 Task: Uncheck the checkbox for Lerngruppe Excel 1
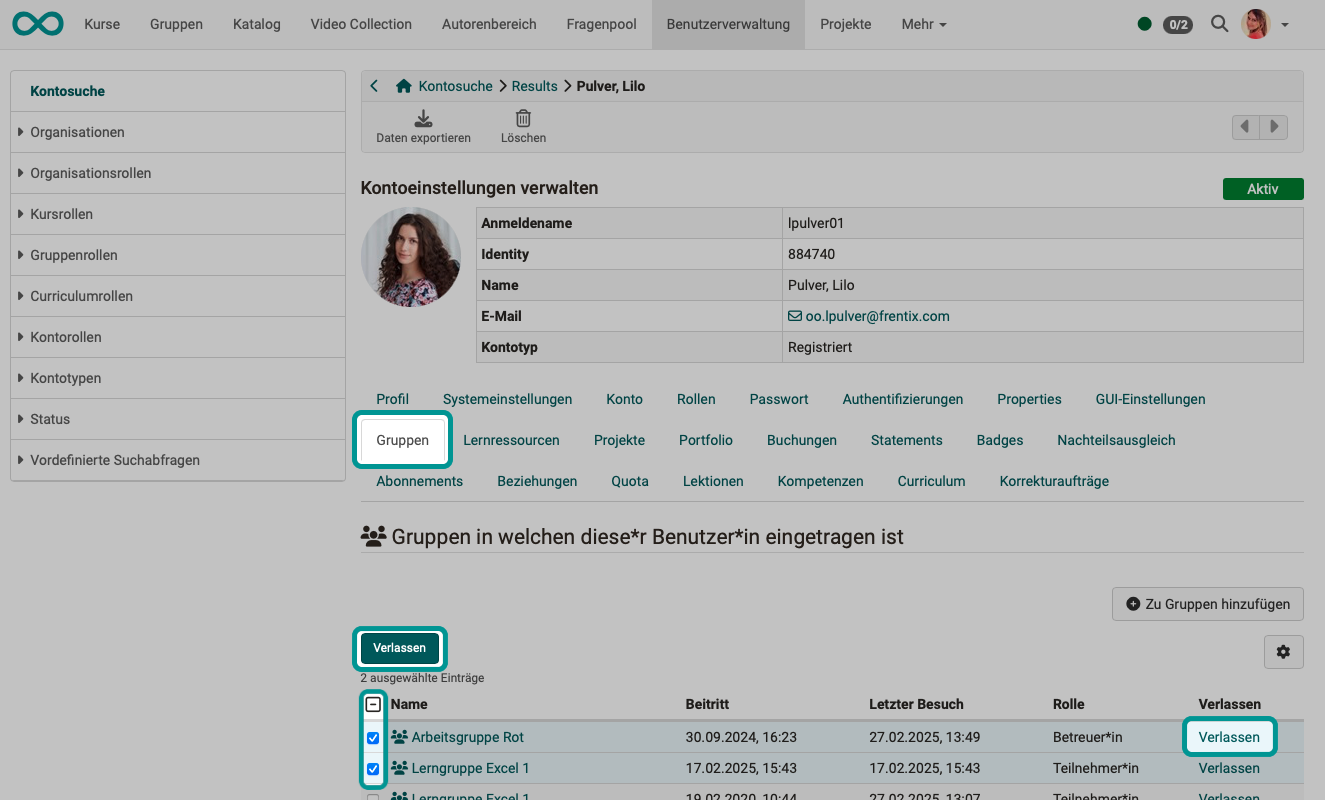[373, 769]
